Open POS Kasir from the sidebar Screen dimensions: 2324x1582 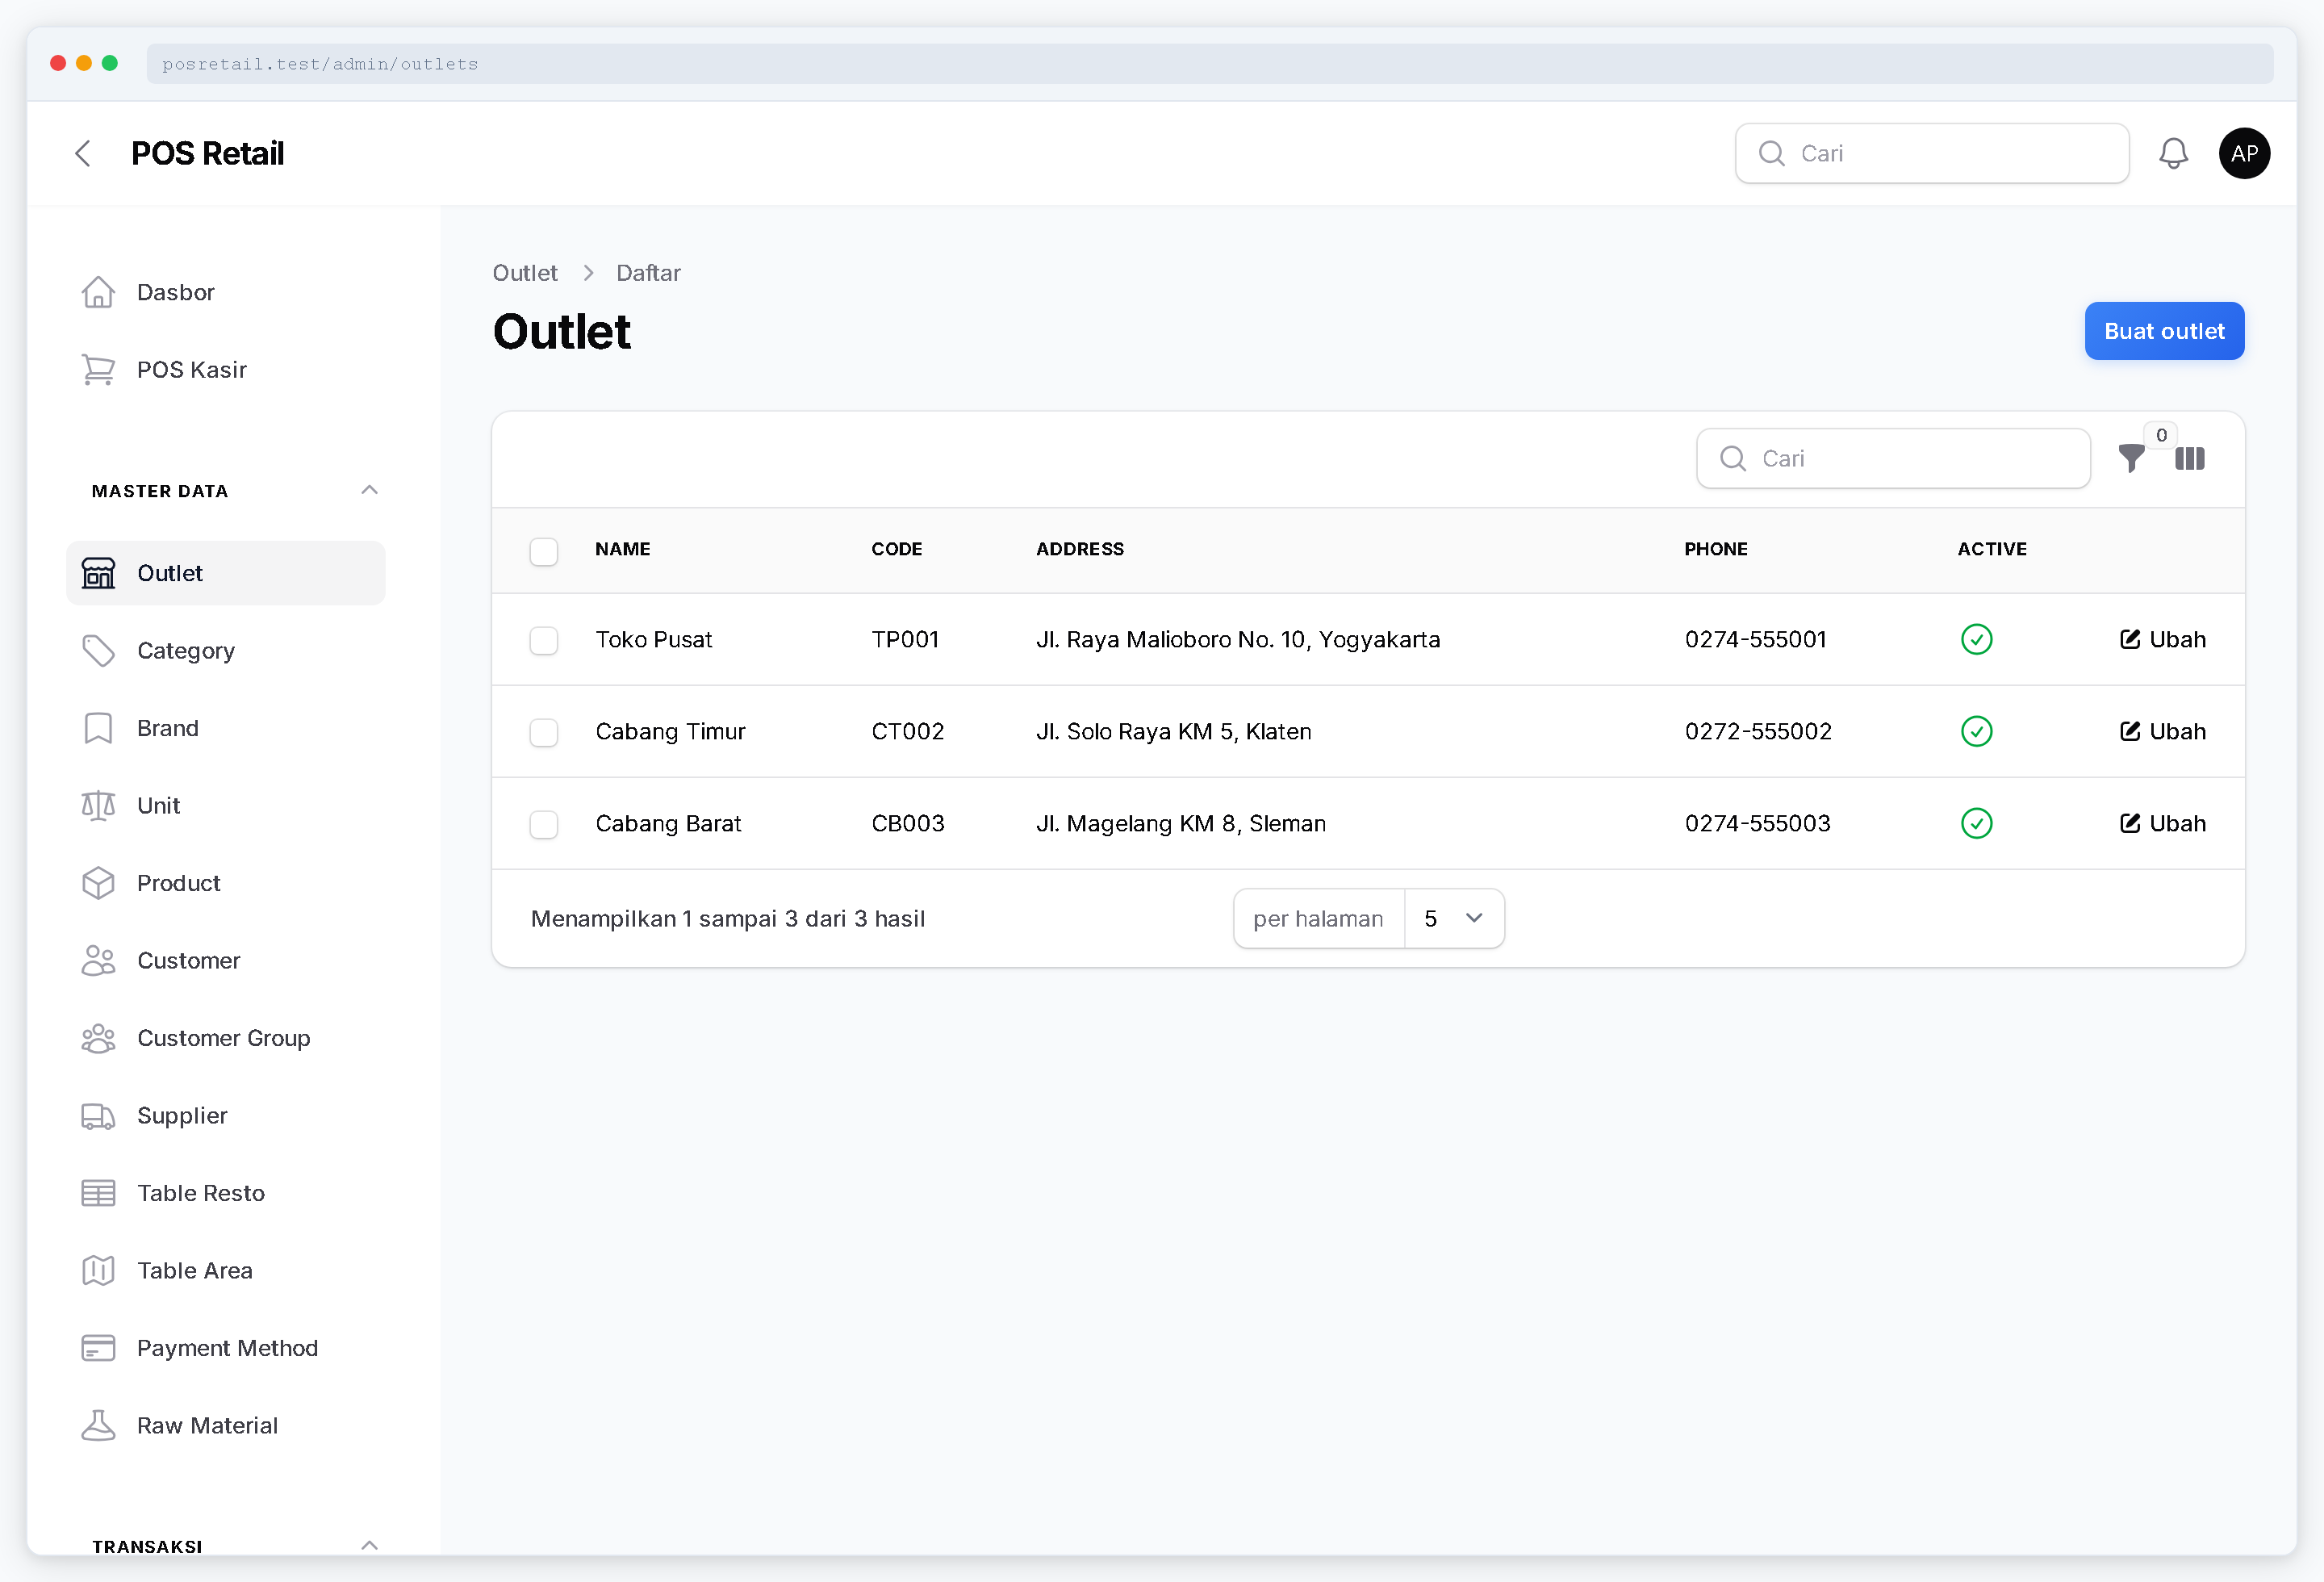click(225, 370)
